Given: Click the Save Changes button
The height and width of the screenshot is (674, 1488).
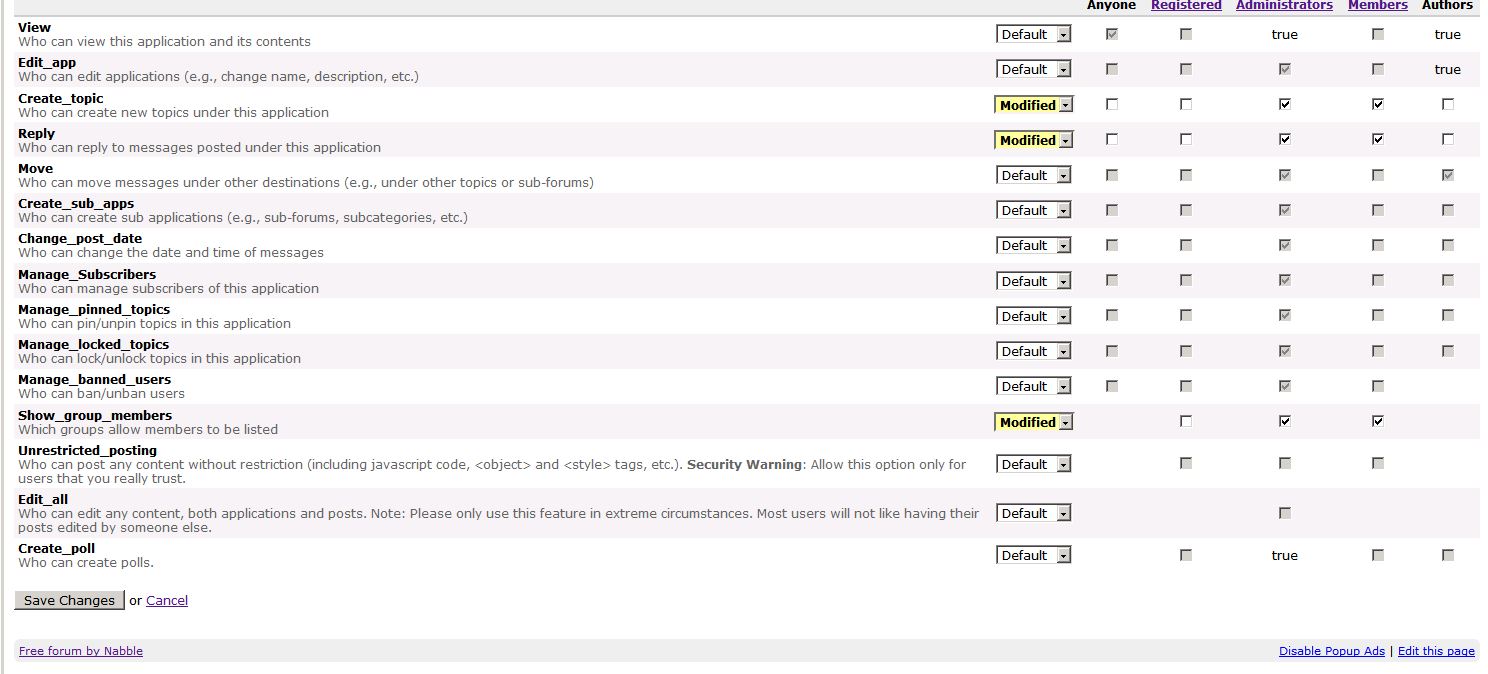Looking at the screenshot, I should pyautogui.click(x=69, y=600).
